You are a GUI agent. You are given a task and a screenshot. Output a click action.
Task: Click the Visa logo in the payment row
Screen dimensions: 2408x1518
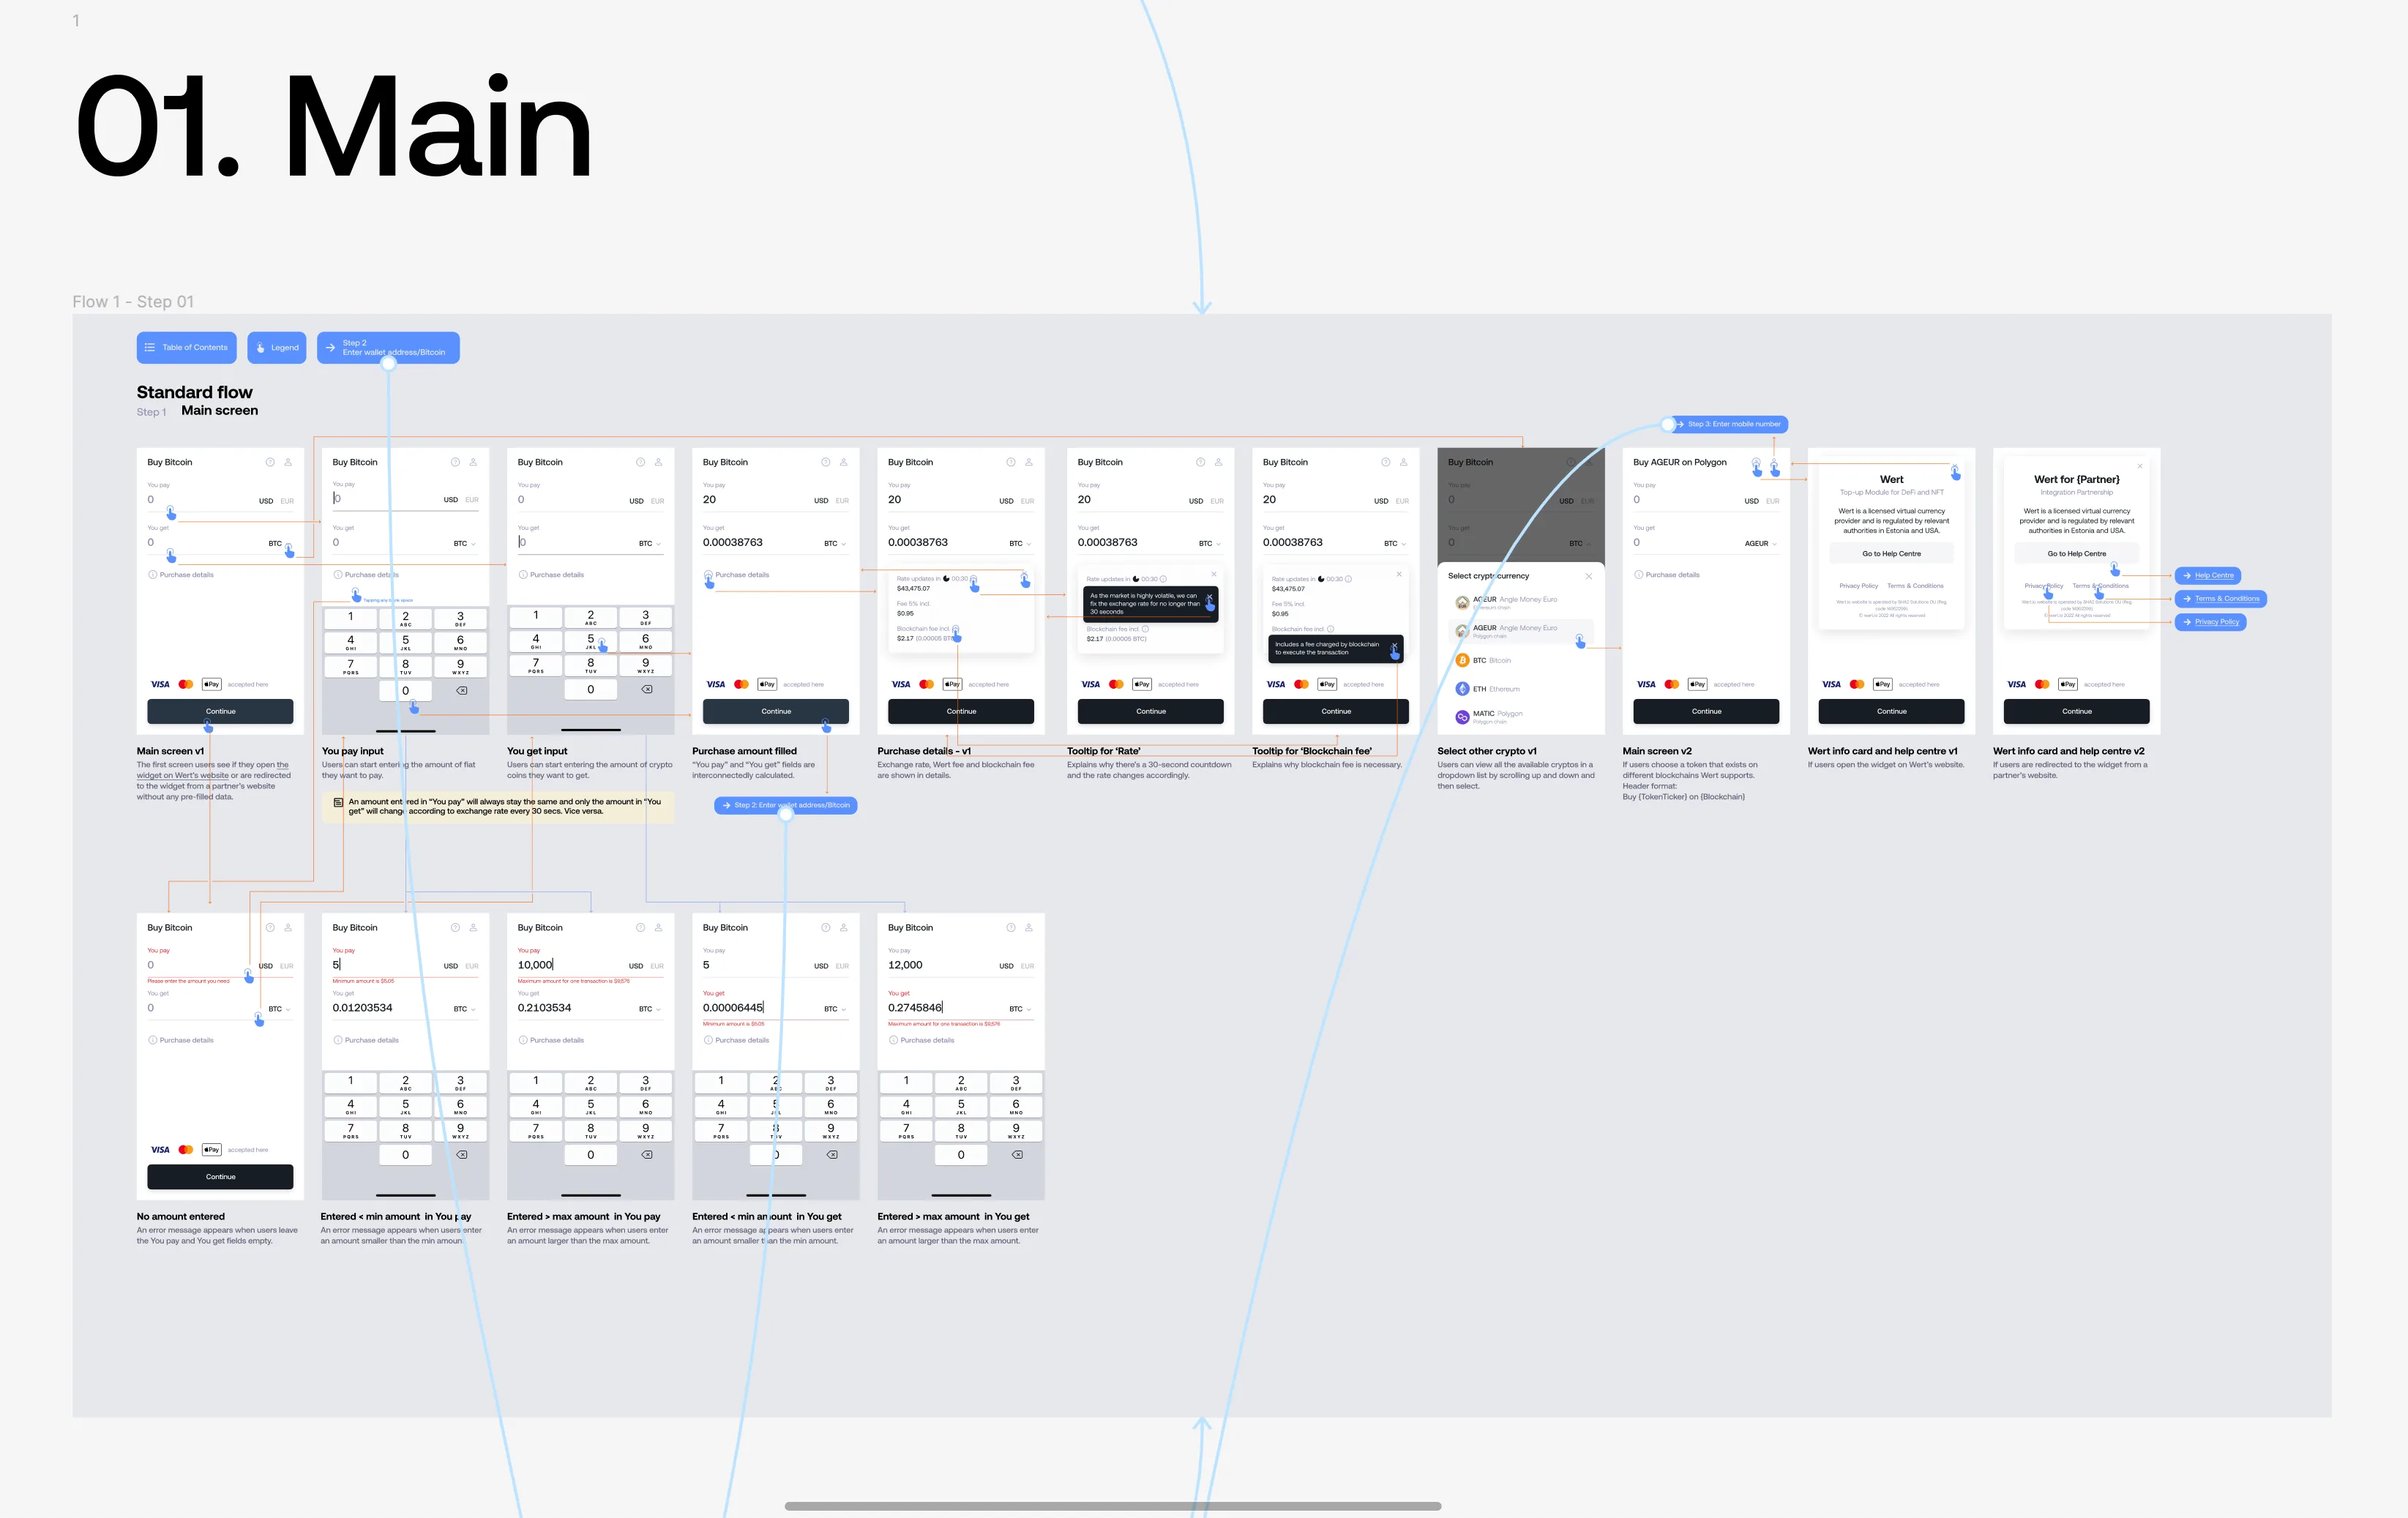(160, 684)
